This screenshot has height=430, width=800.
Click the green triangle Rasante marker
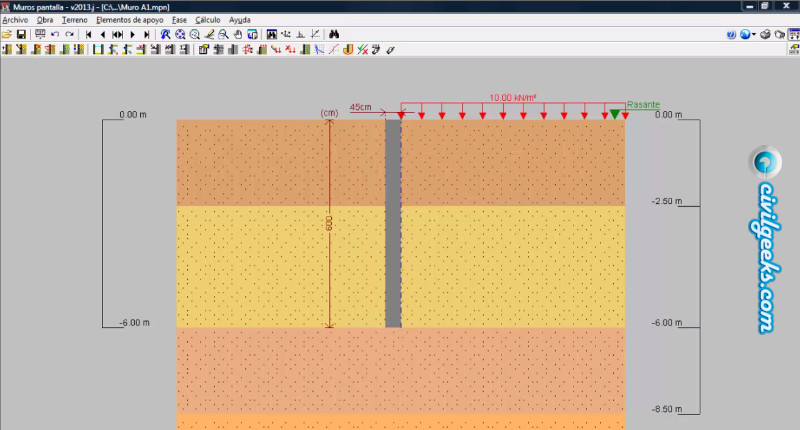pos(615,114)
